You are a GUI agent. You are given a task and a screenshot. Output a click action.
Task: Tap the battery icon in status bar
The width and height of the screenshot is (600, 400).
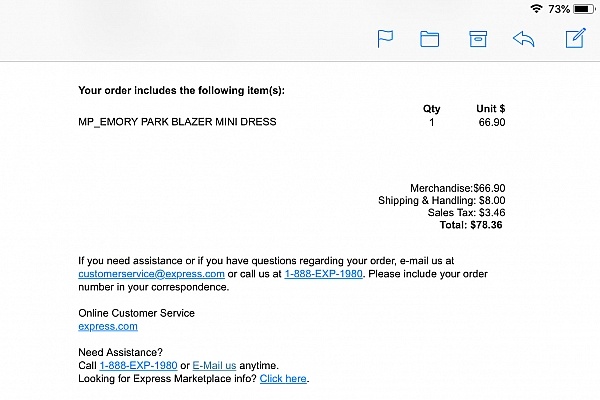pos(584,9)
